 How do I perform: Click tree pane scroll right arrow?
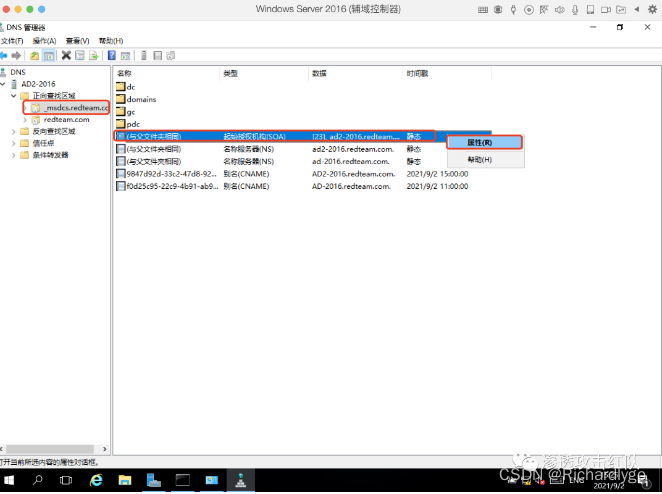[x=105, y=449]
